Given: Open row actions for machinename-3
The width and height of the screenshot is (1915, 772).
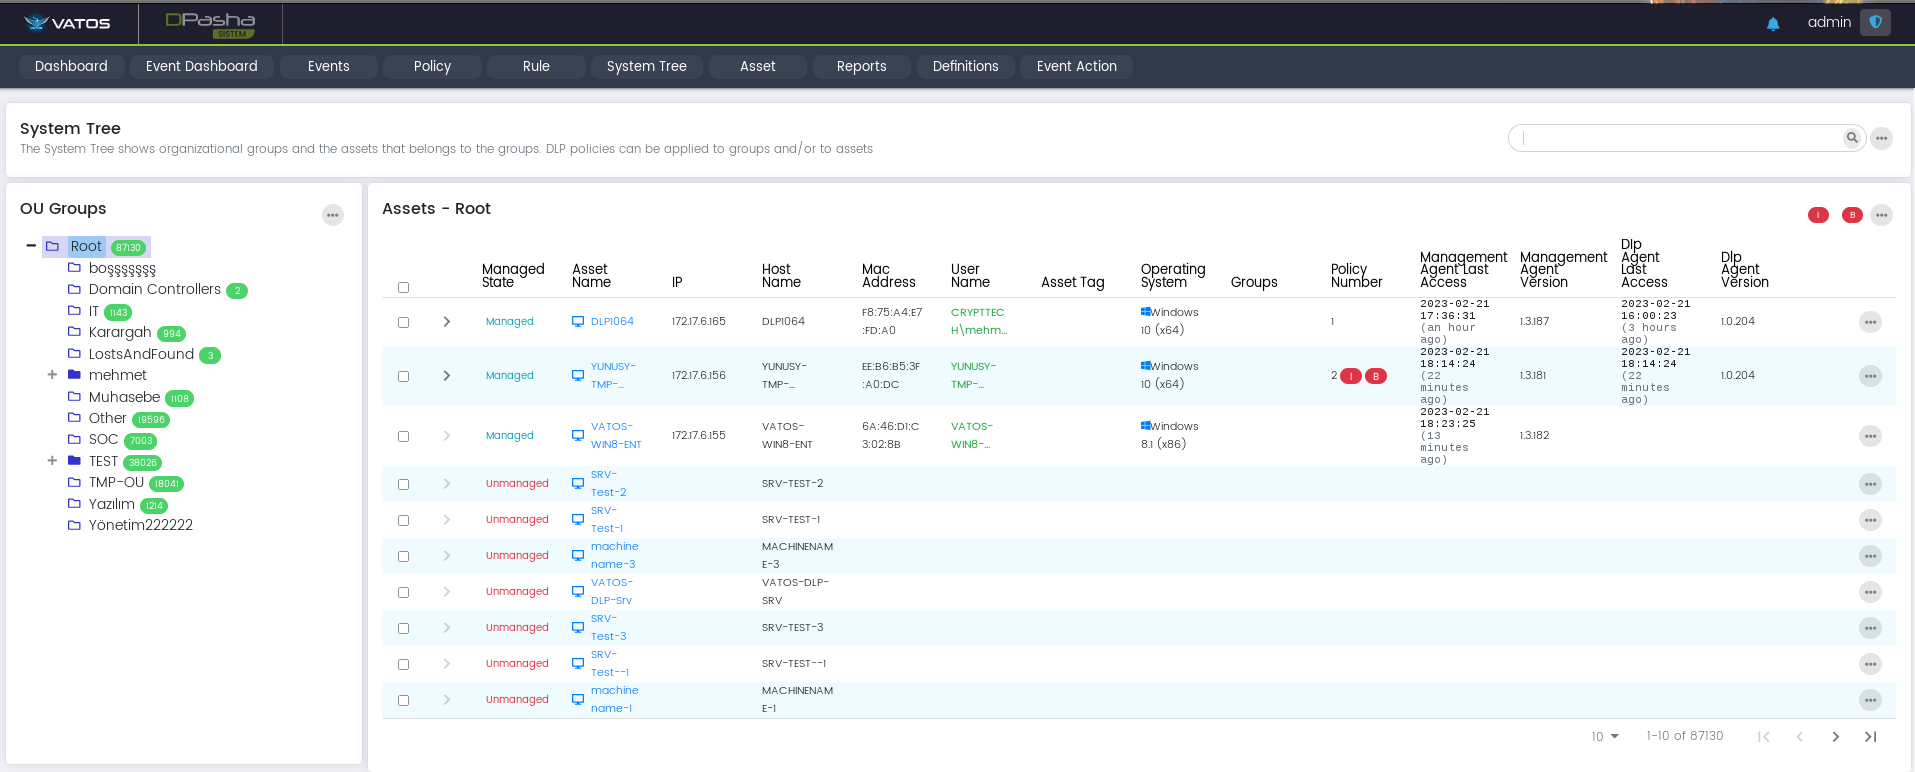Looking at the screenshot, I should 1870,556.
